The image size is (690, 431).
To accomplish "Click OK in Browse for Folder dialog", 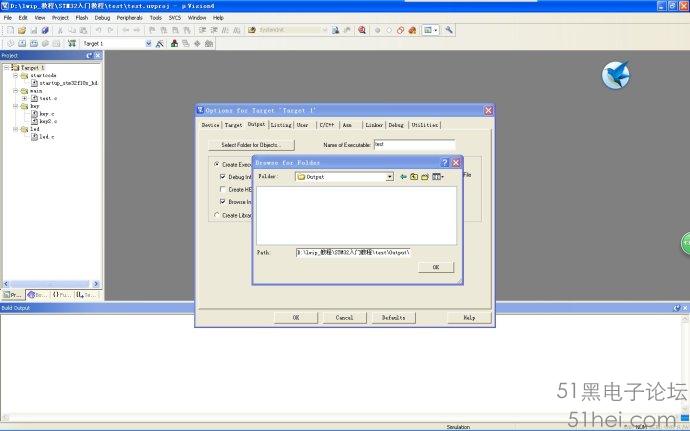I will click(436, 267).
